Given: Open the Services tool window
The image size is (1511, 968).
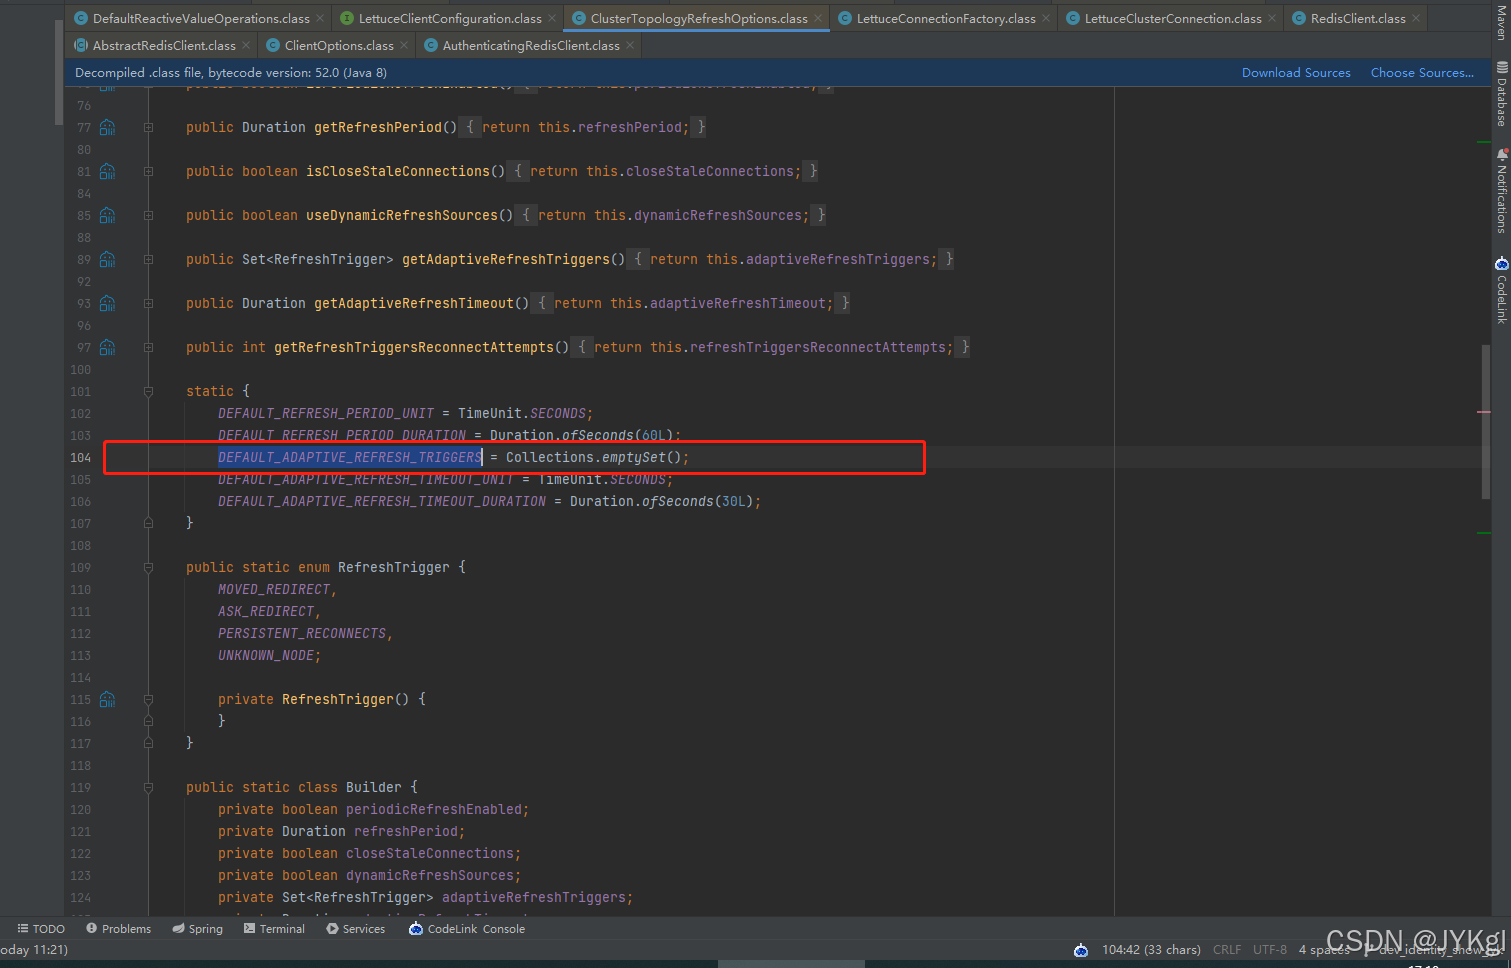Looking at the screenshot, I should click(355, 929).
